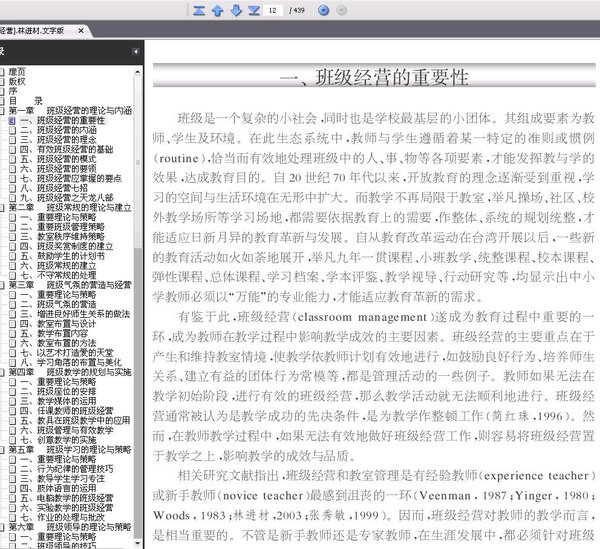This screenshot has height=549, width=600.
Task: Click page icon beside 三、班级经营的理念
Action: click(x=13, y=140)
